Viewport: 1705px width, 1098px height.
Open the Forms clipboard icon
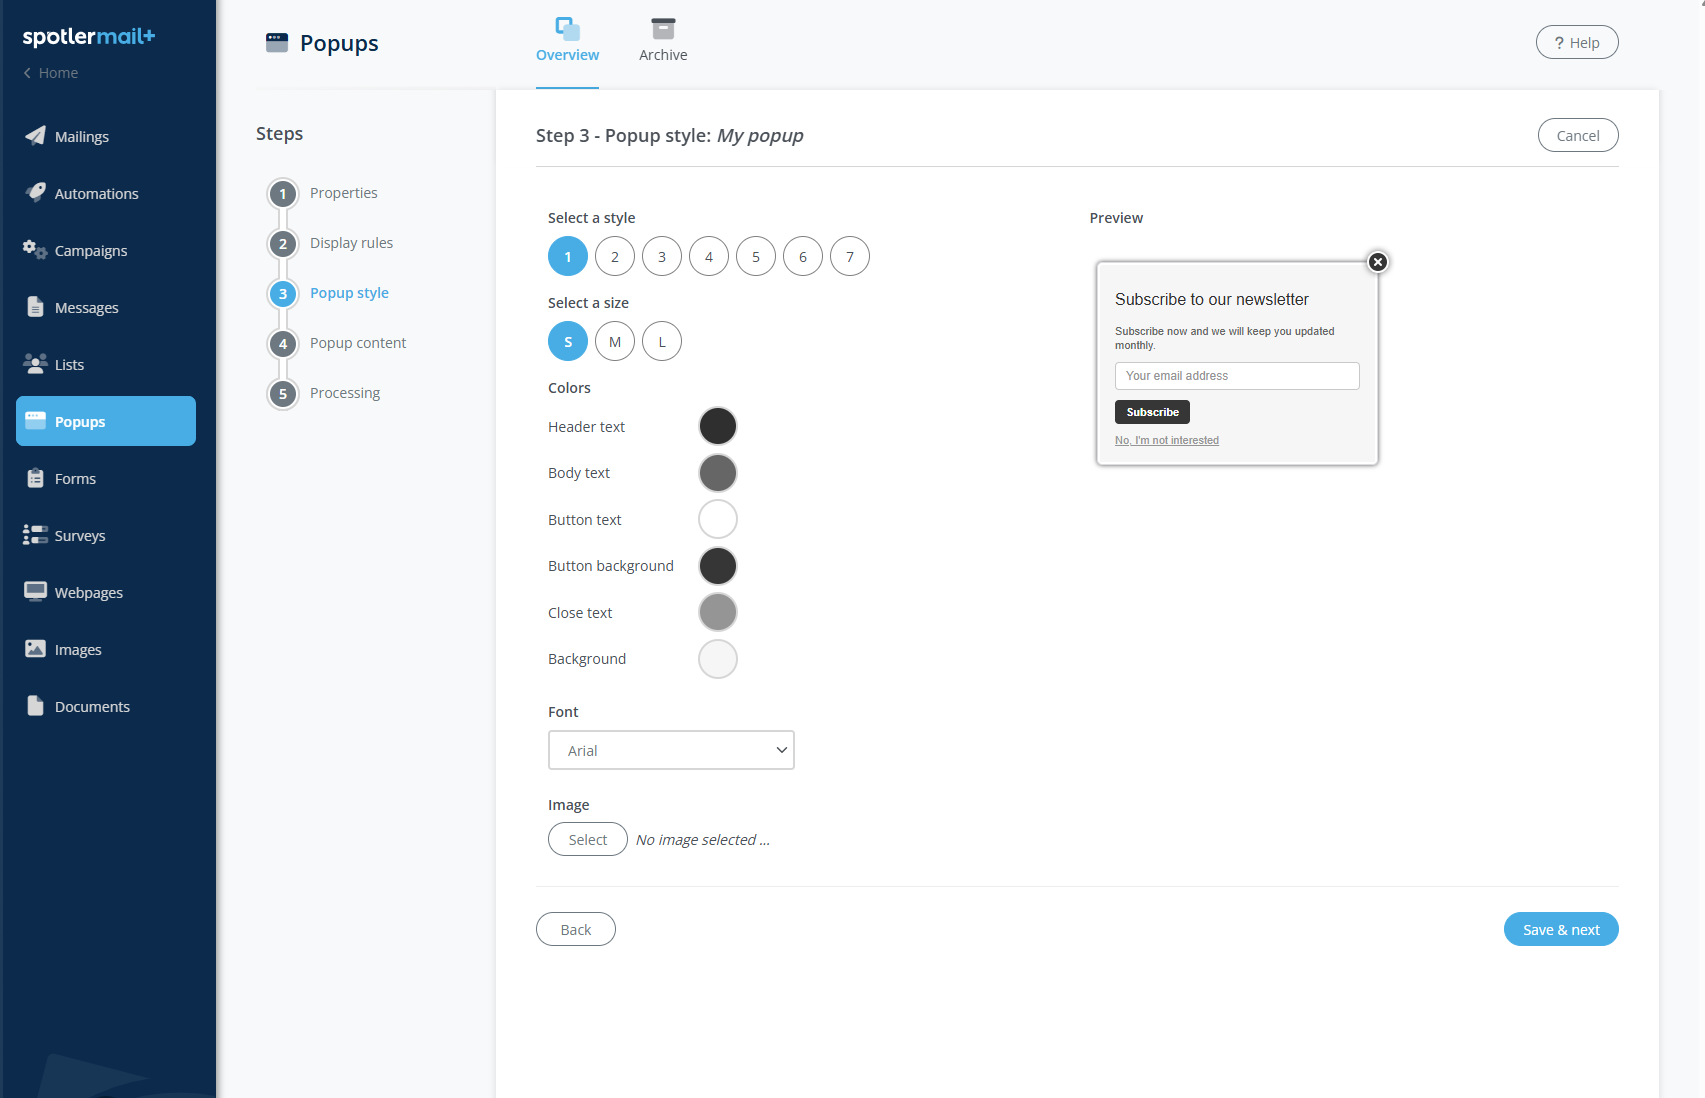point(35,478)
